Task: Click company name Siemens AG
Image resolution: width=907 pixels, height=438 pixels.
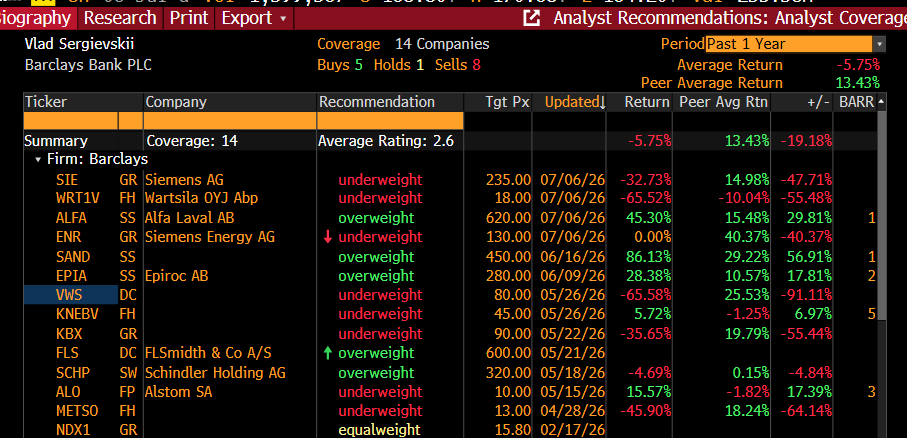Action: (184, 179)
